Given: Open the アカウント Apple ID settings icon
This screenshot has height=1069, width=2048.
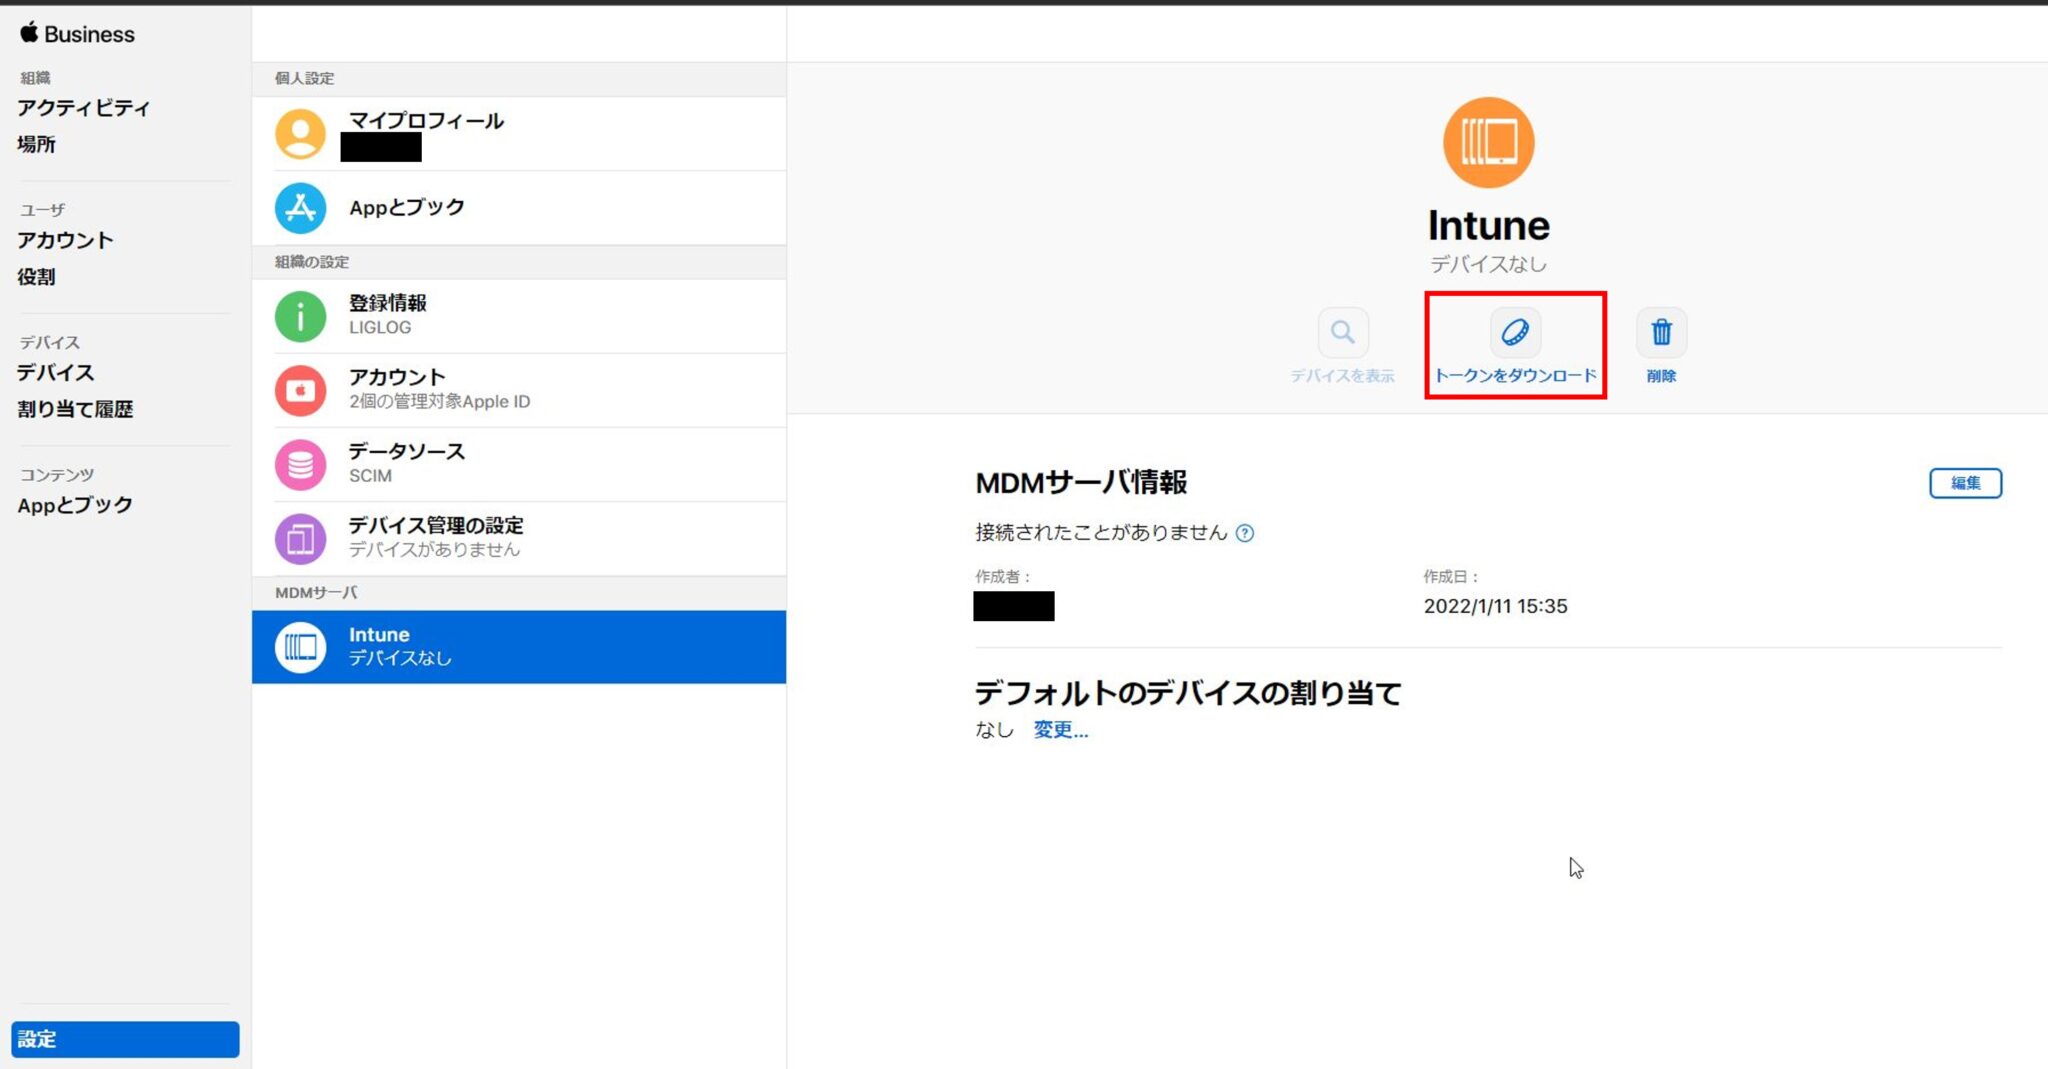Looking at the screenshot, I should coord(299,389).
